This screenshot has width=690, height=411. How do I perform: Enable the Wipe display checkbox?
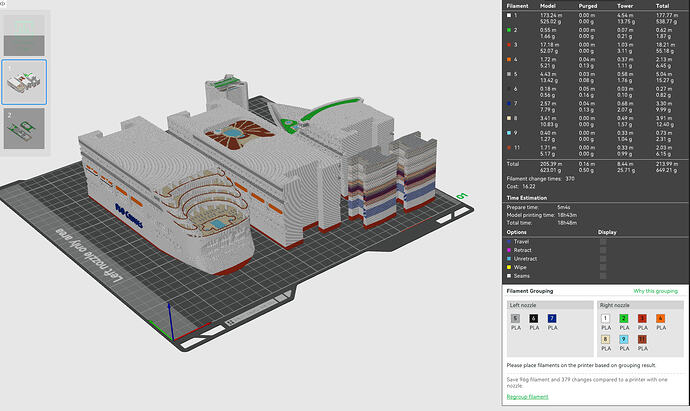coord(603,267)
